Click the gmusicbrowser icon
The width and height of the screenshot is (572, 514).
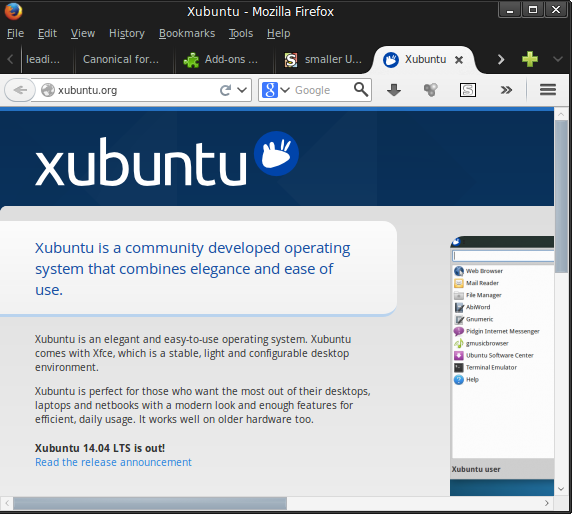tap(459, 343)
